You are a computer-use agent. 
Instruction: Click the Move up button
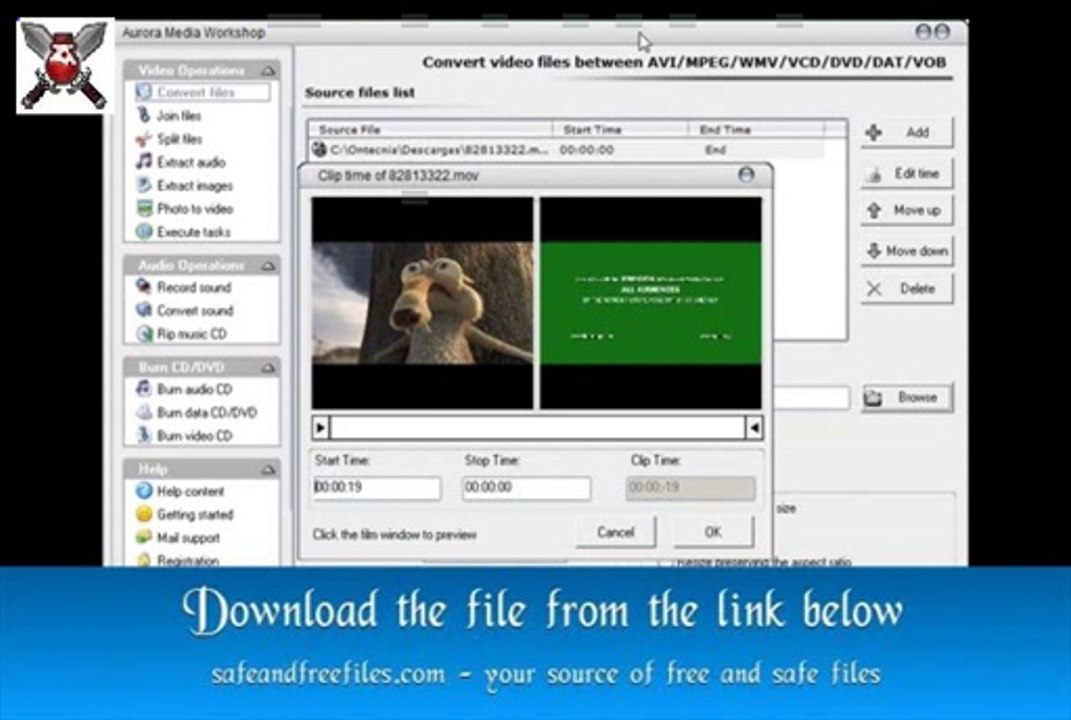click(906, 210)
